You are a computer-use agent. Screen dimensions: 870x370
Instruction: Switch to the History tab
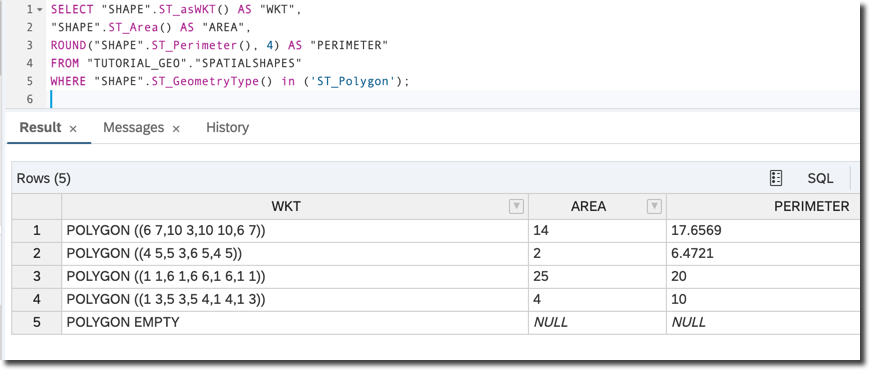click(227, 128)
